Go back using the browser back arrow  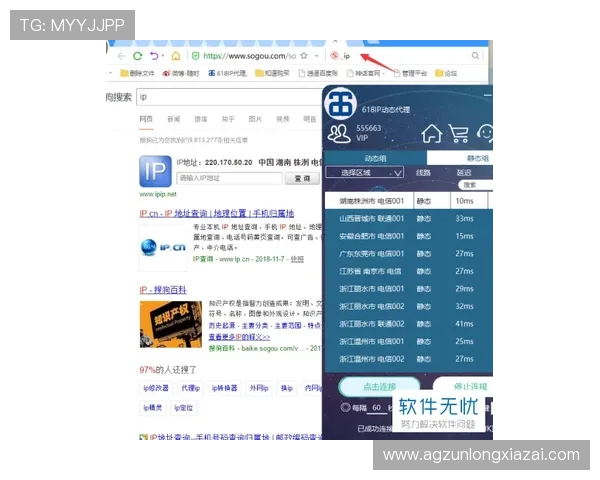[122, 56]
